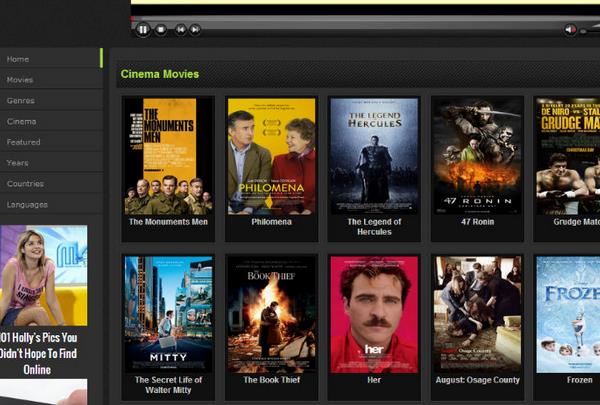Open The Book Thief title link
This screenshot has height=405, width=600.
click(x=272, y=380)
